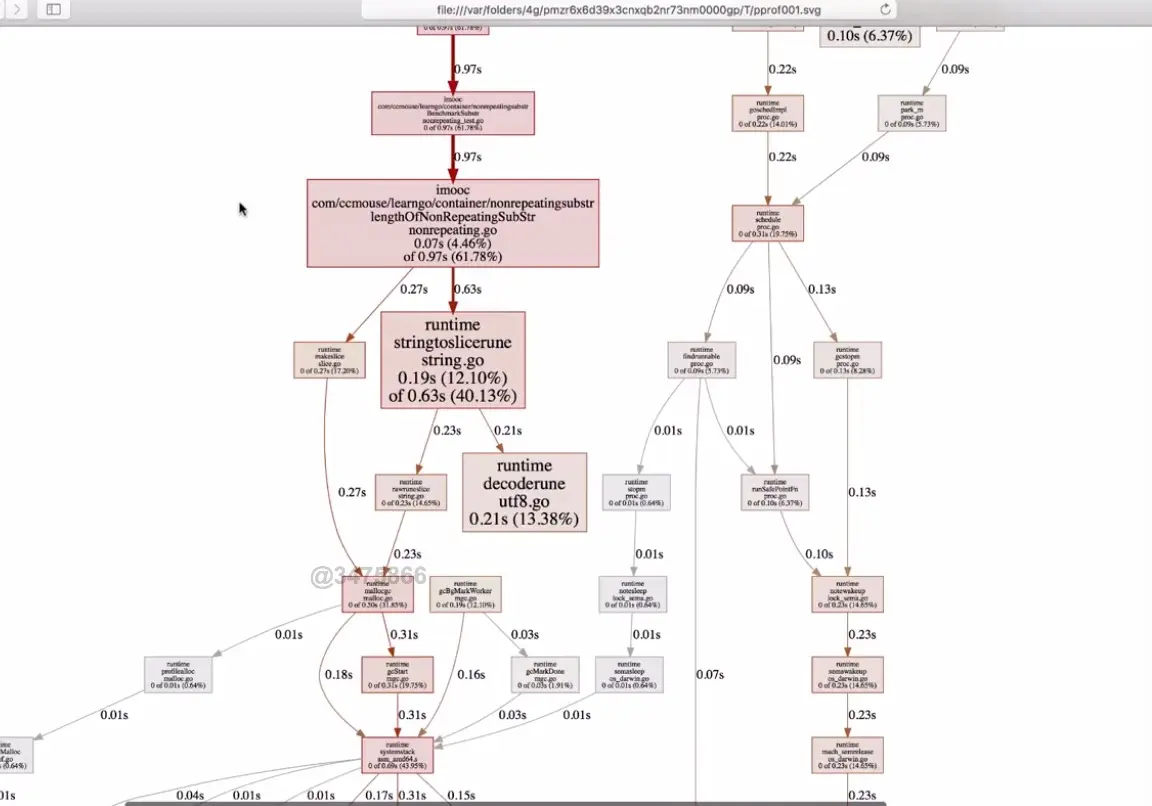Select the runtime systemstack node

397,755
